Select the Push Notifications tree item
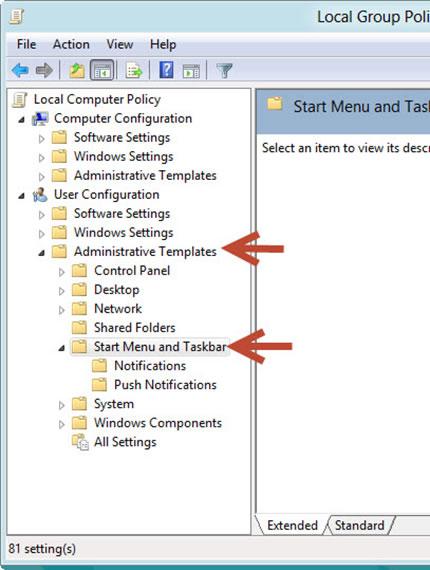Viewport: 430px width, 570px height. (x=165, y=385)
